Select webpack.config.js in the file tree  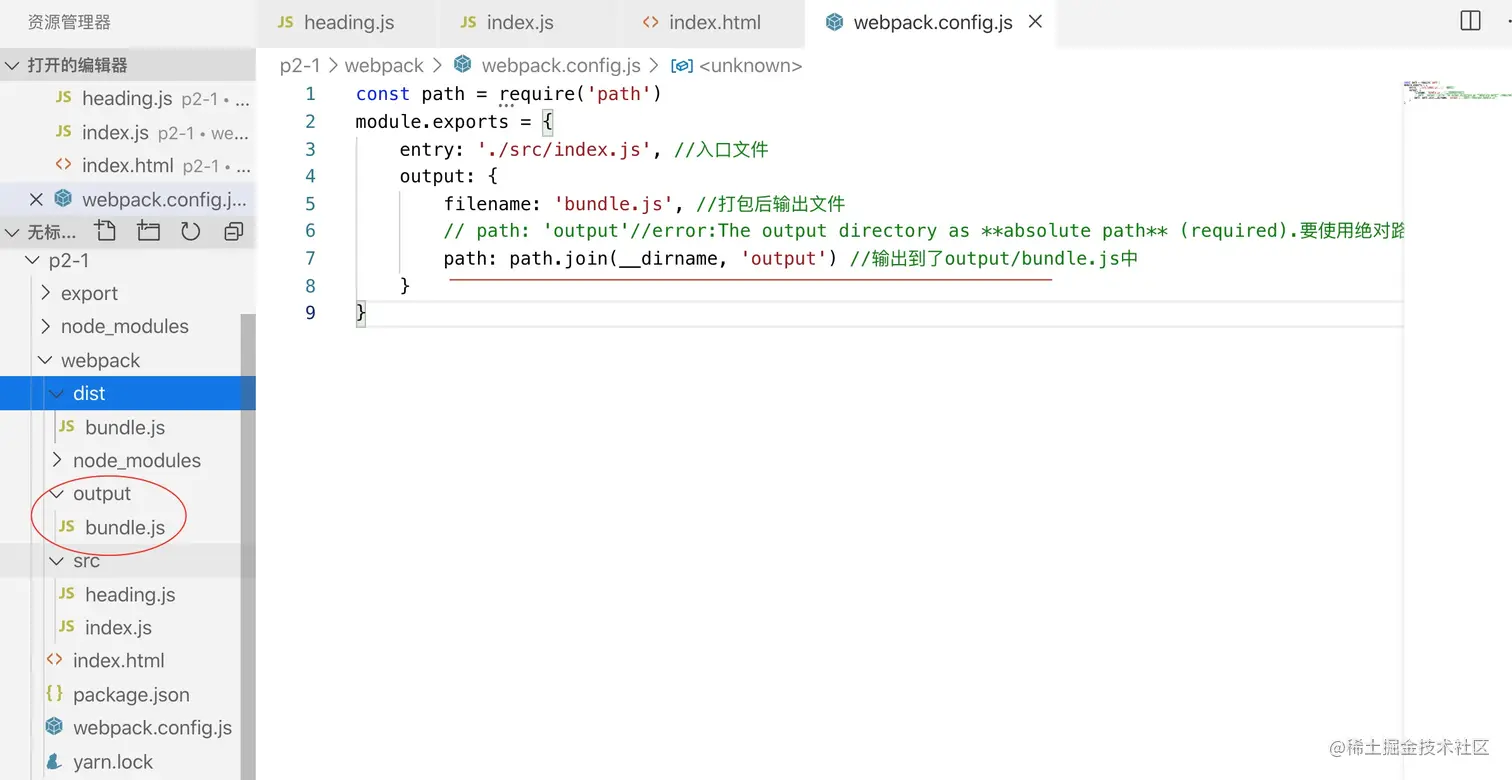[x=152, y=727]
